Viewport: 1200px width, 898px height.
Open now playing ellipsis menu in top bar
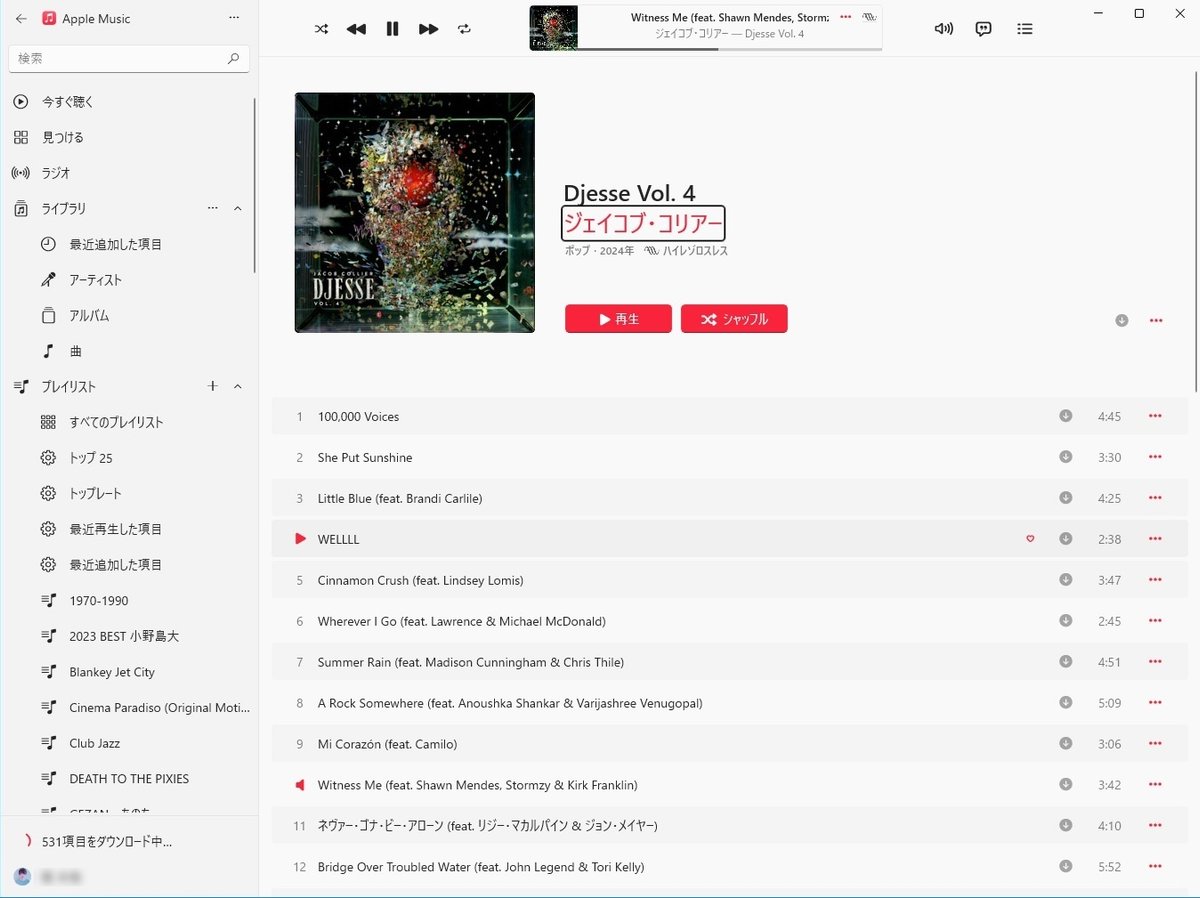pyautogui.click(x=846, y=17)
